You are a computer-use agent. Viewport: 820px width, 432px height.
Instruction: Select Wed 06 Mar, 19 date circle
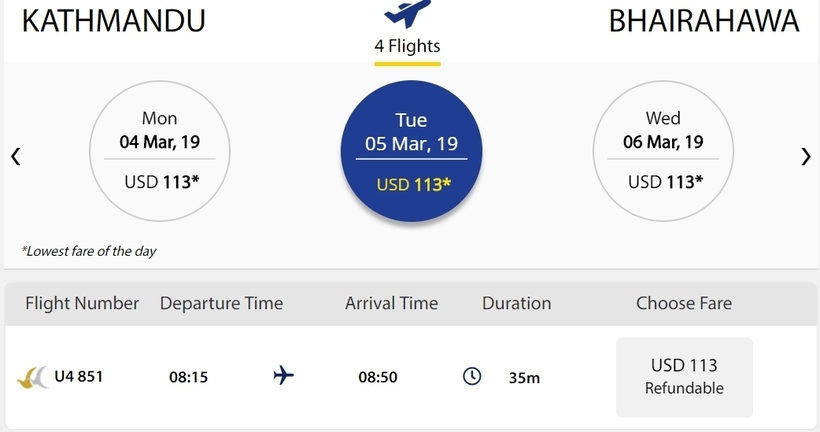(x=663, y=151)
